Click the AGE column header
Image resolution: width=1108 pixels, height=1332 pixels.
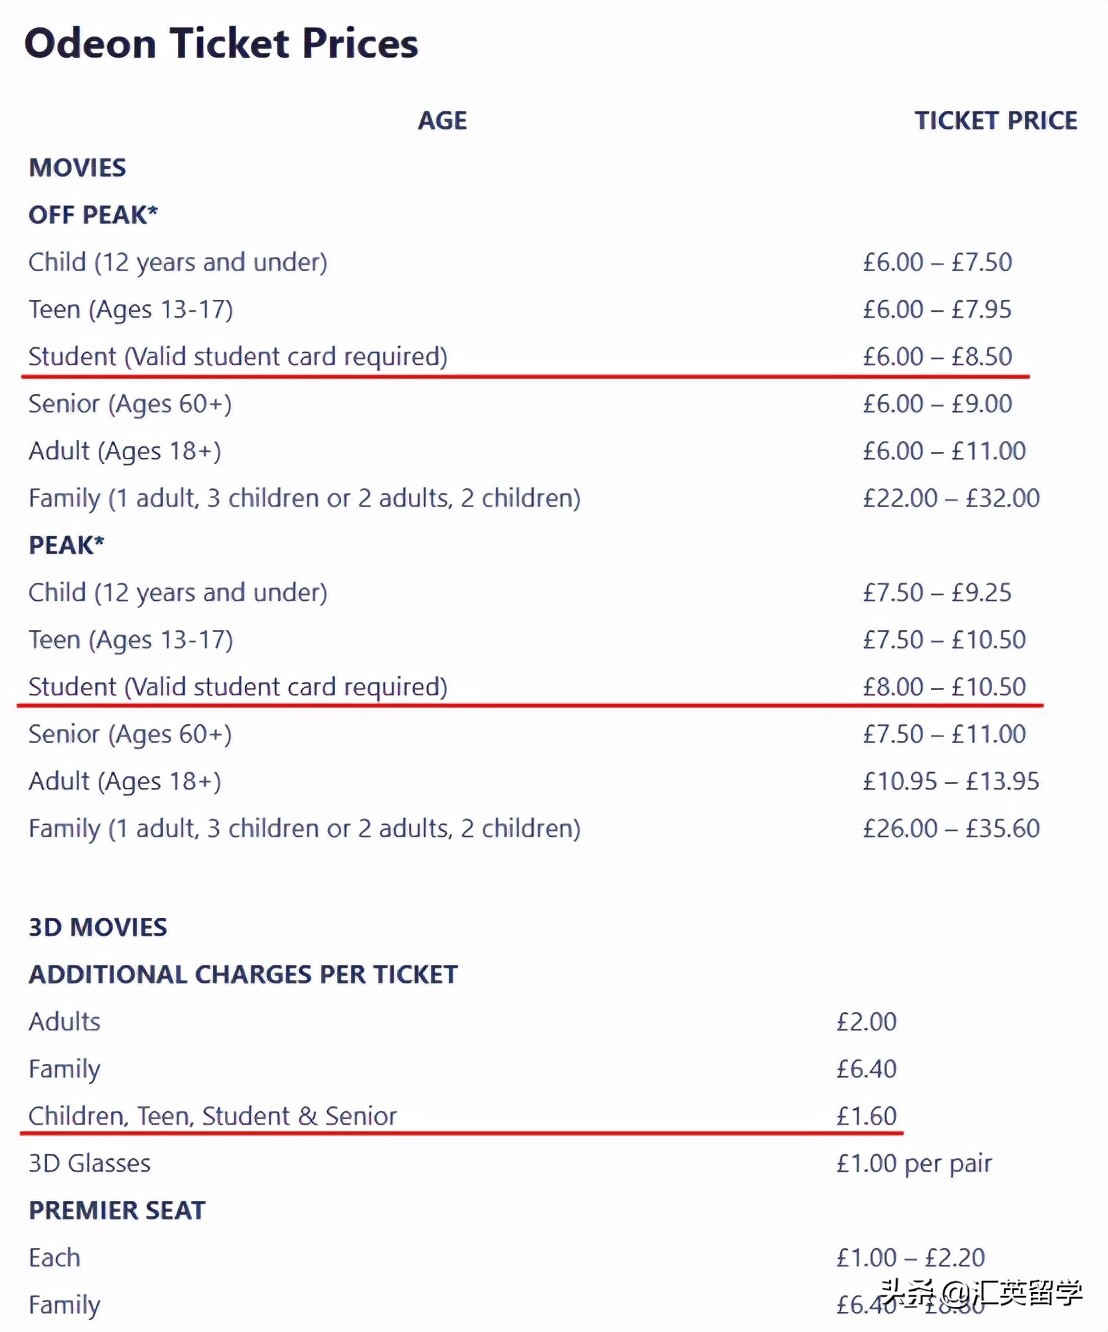click(442, 121)
